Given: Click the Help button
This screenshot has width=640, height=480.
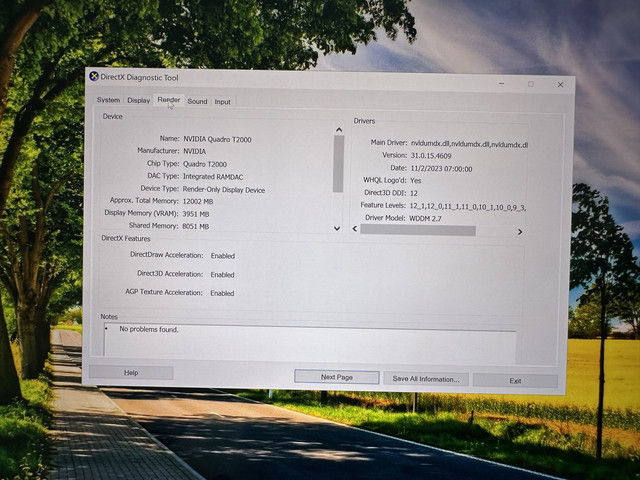Looking at the screenshot, I should [x=131, y=373].
